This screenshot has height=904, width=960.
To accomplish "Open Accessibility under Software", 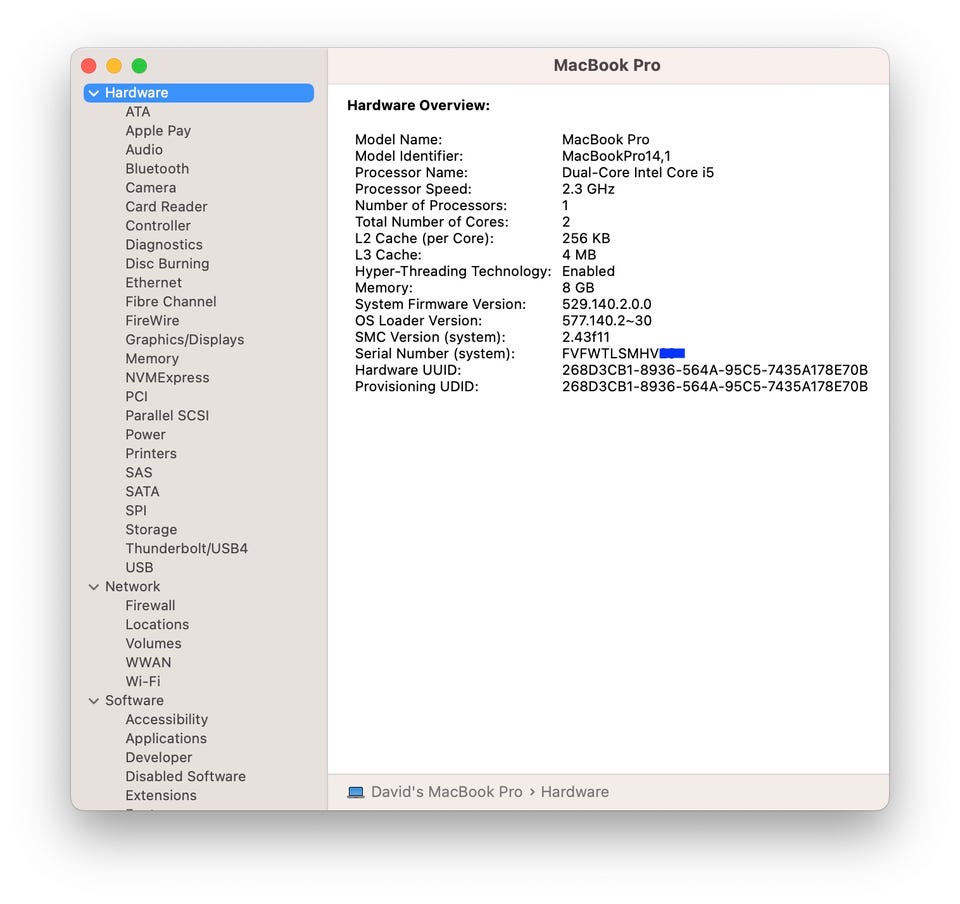I will click(167, 719).
